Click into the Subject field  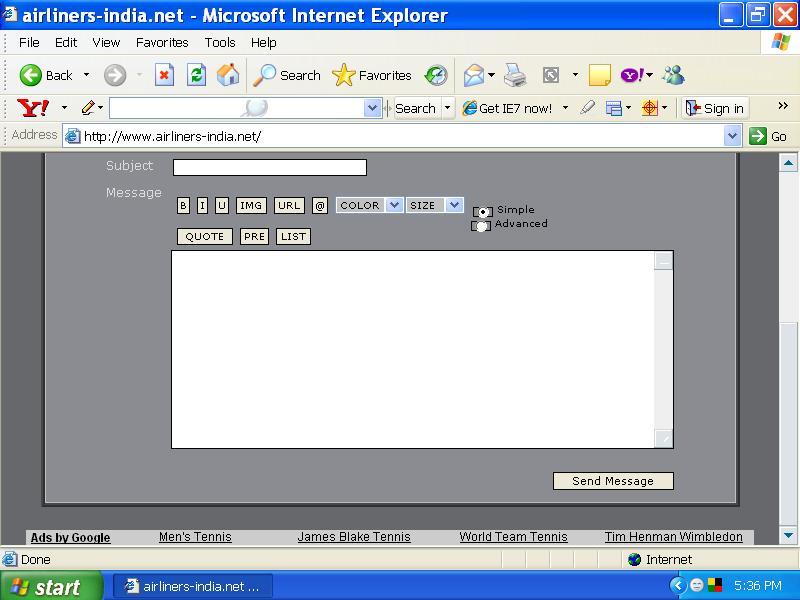[x=270, y=167]
